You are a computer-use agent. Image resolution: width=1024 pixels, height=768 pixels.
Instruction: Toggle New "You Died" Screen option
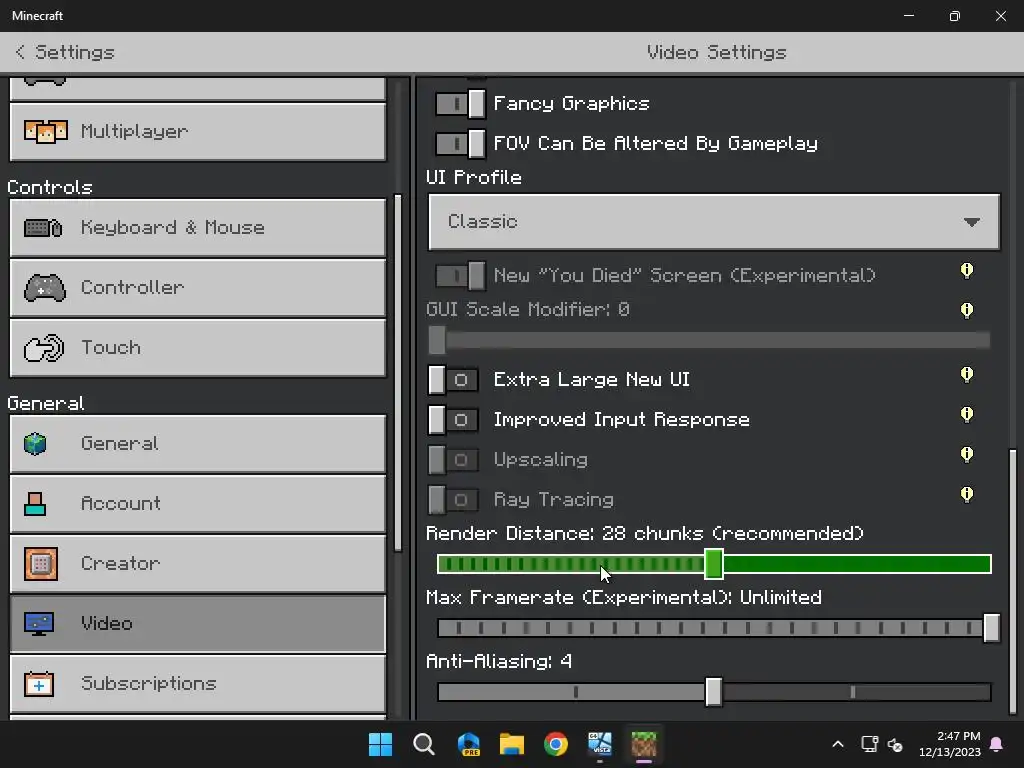[460, 276]
